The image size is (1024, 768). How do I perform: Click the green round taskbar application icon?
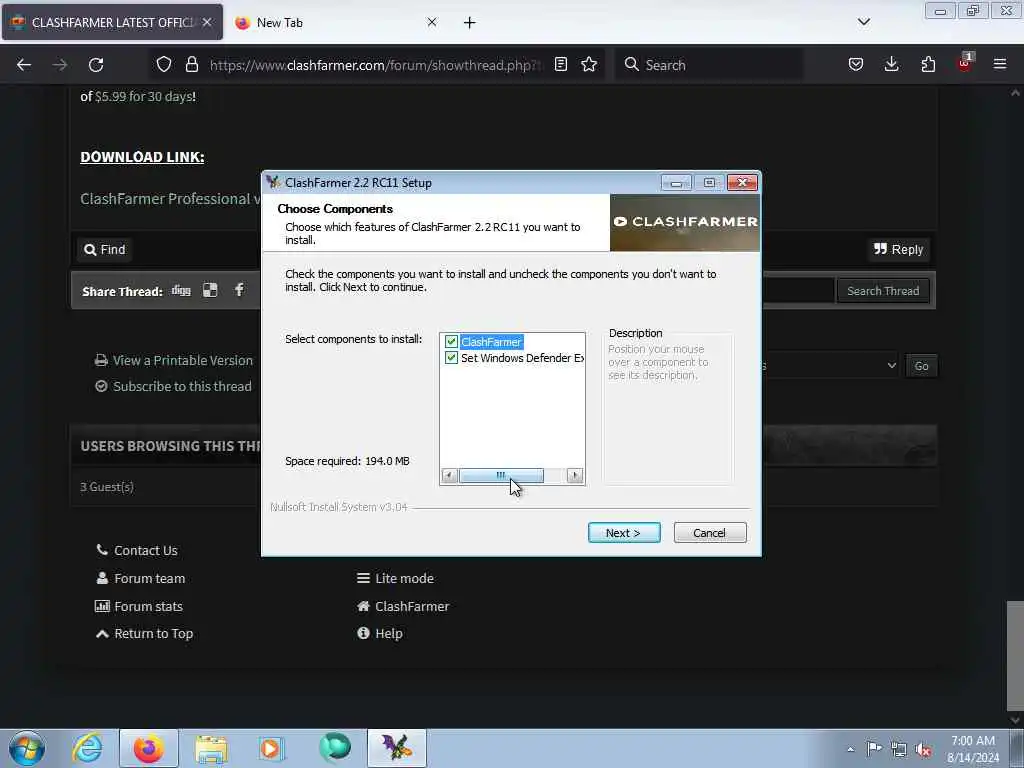click(x=334, y=748)
